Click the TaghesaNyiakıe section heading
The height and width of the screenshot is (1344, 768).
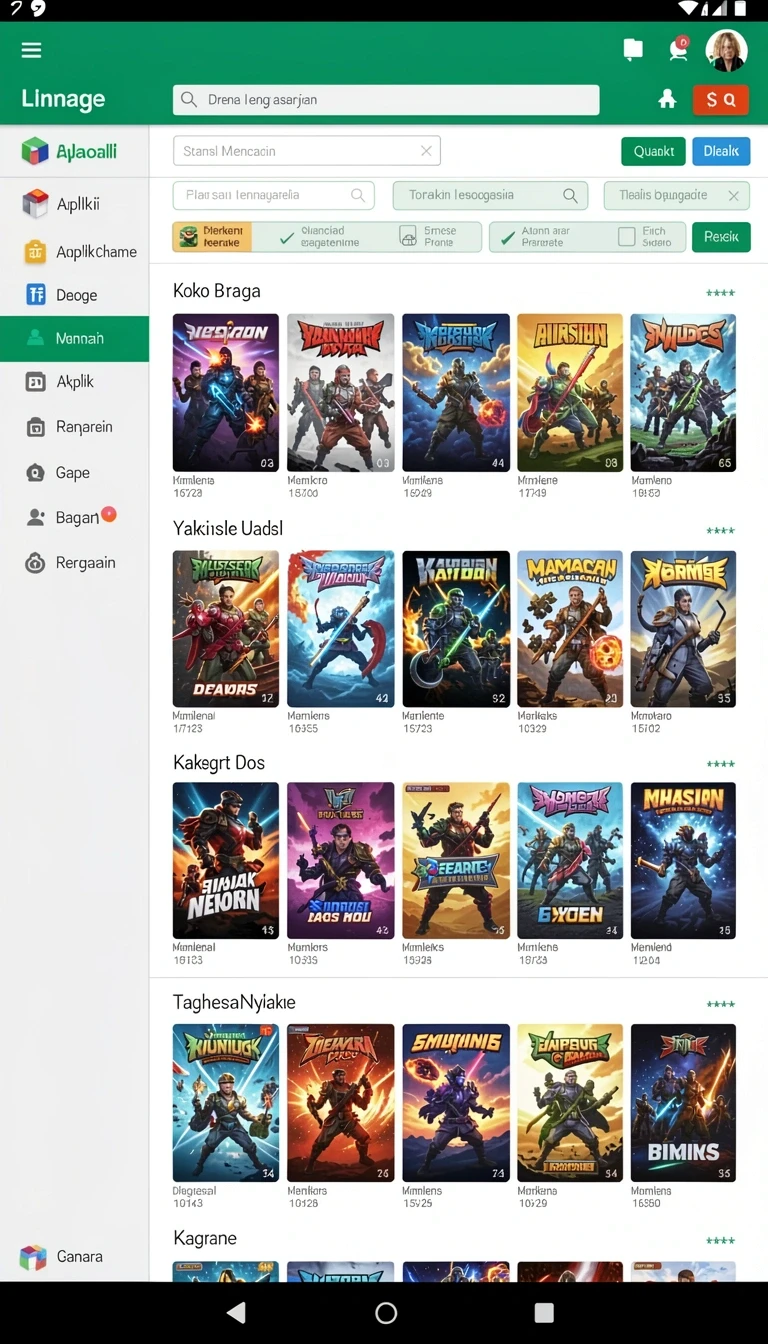[234, 1002]
